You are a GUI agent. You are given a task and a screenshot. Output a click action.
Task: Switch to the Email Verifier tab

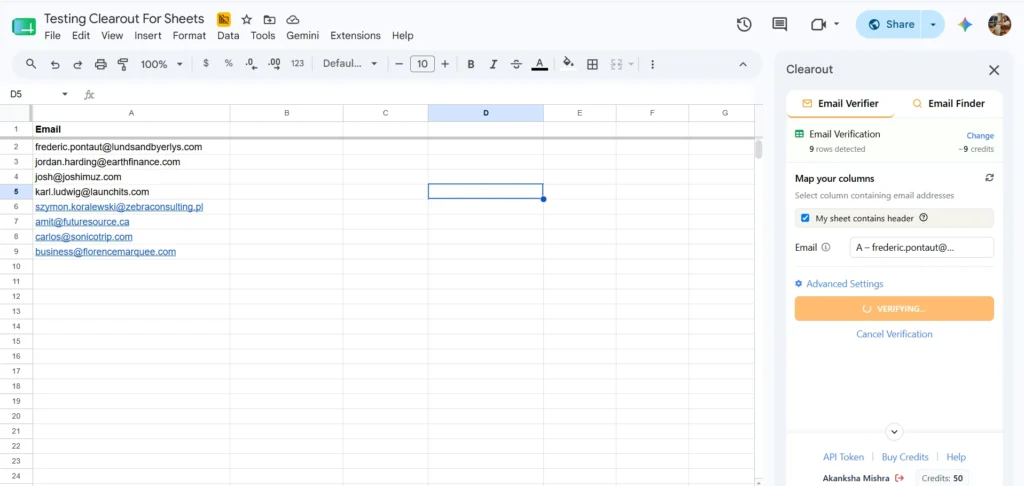[840, 103]
